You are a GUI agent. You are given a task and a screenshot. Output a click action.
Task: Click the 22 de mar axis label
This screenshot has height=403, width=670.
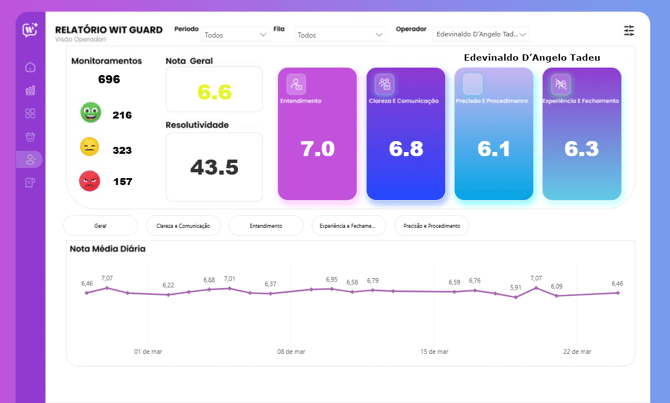click(577, 352)
